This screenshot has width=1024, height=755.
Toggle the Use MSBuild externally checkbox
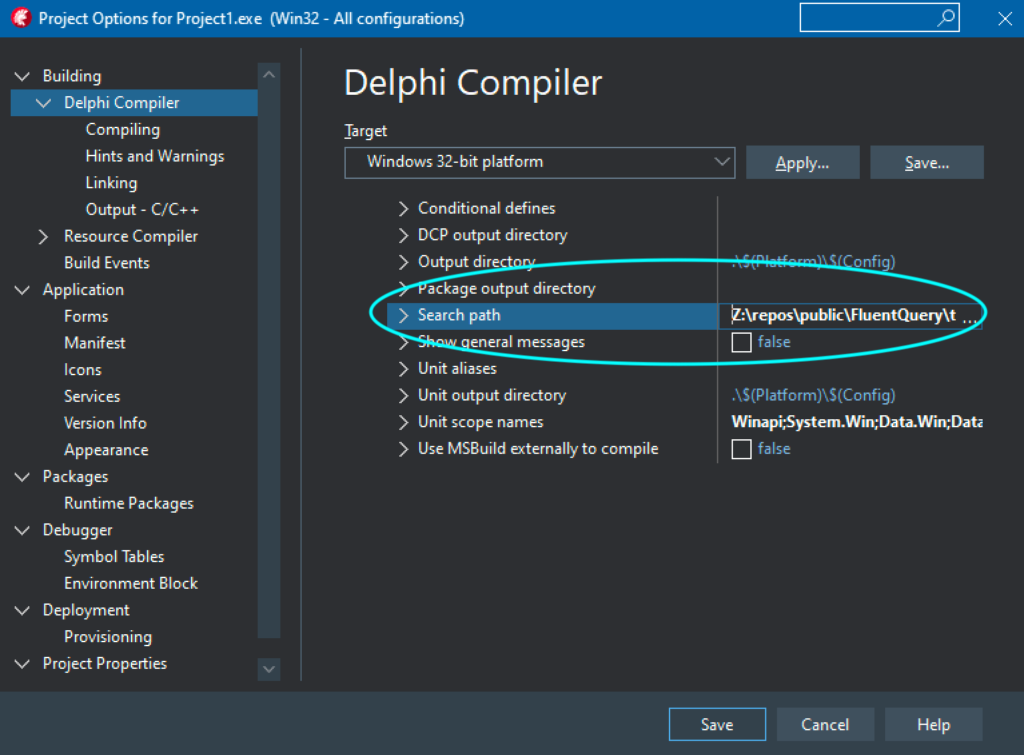[741, 449]
